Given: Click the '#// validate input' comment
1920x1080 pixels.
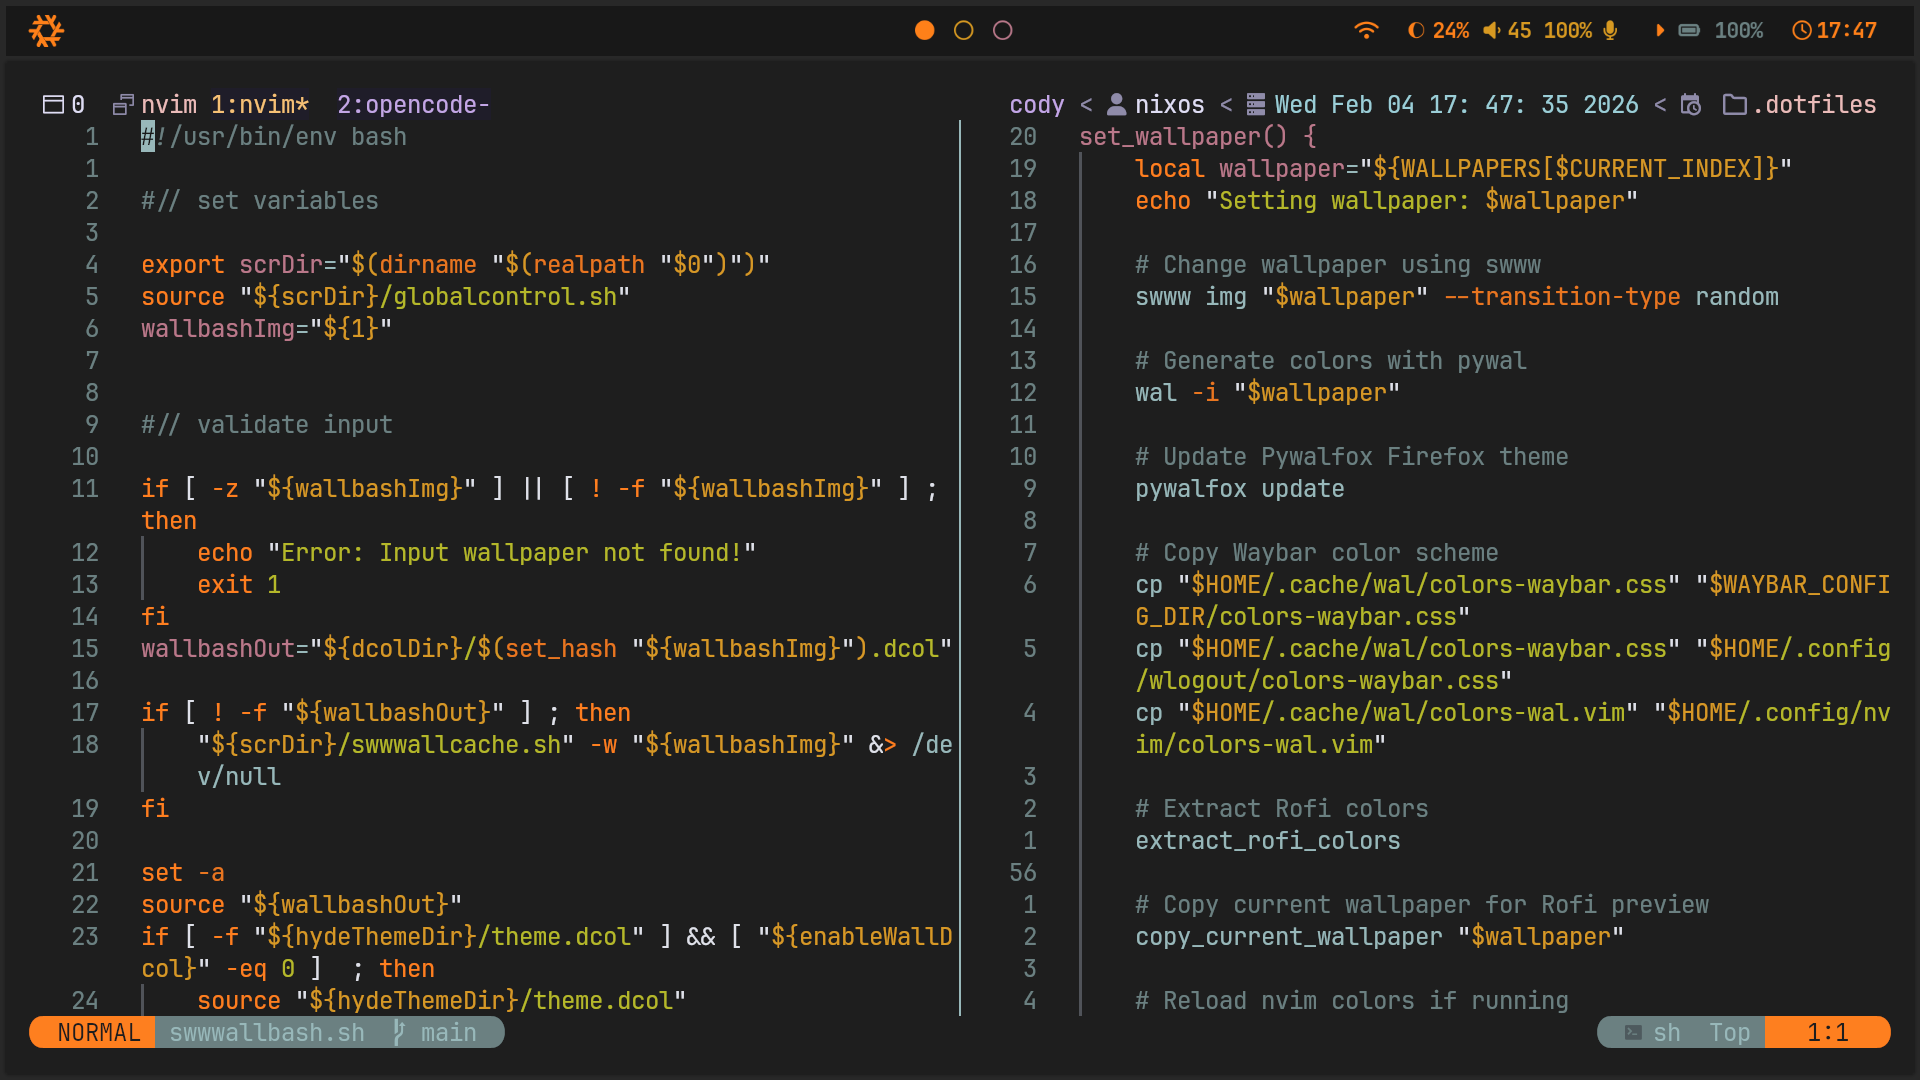Looking at the screenshot, I should point(267,425).
